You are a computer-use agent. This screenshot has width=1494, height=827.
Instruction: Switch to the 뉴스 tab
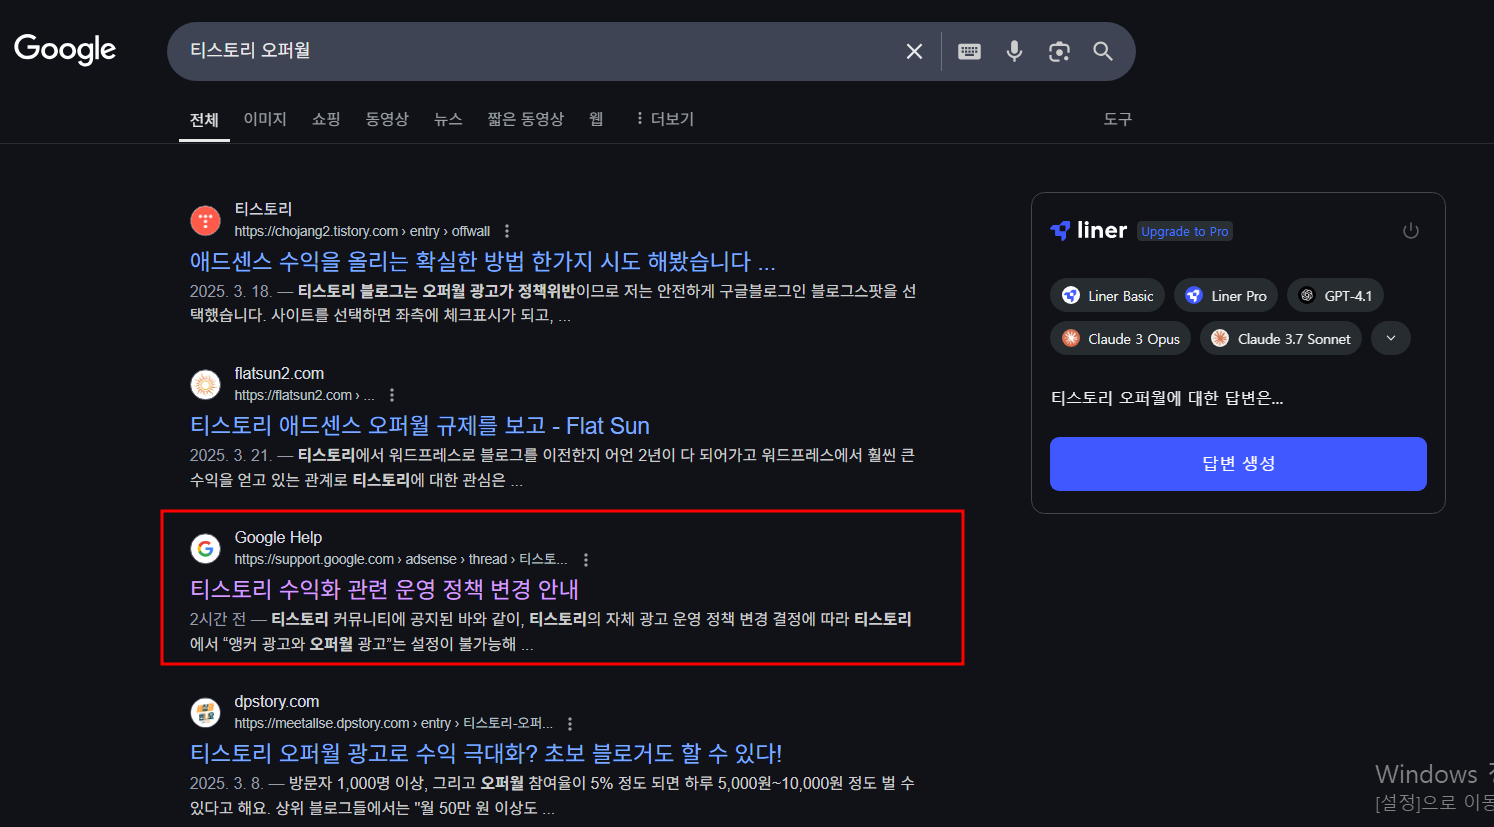click(448, 119)
